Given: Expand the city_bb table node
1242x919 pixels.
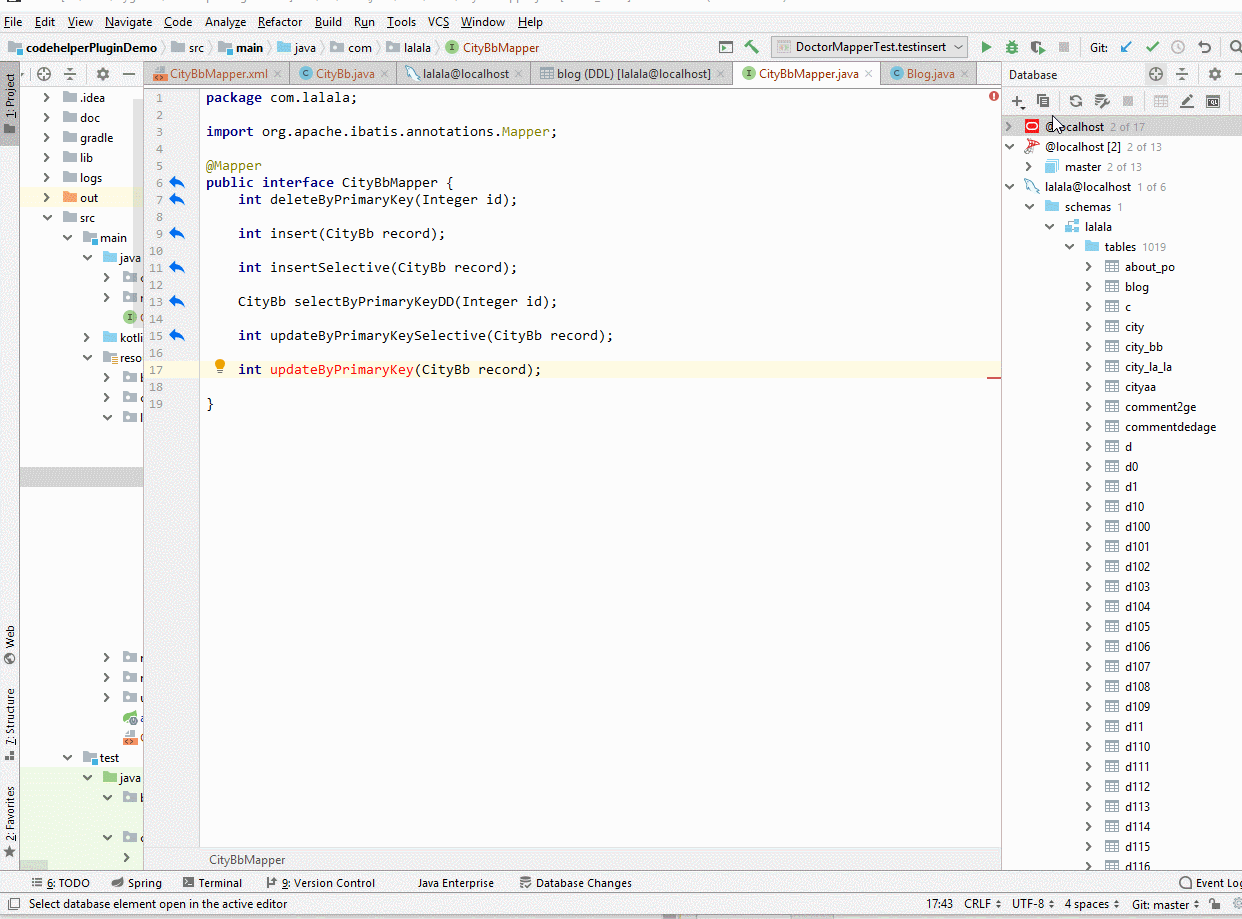Looking at the screenshot, I should tap(1089, 347).
